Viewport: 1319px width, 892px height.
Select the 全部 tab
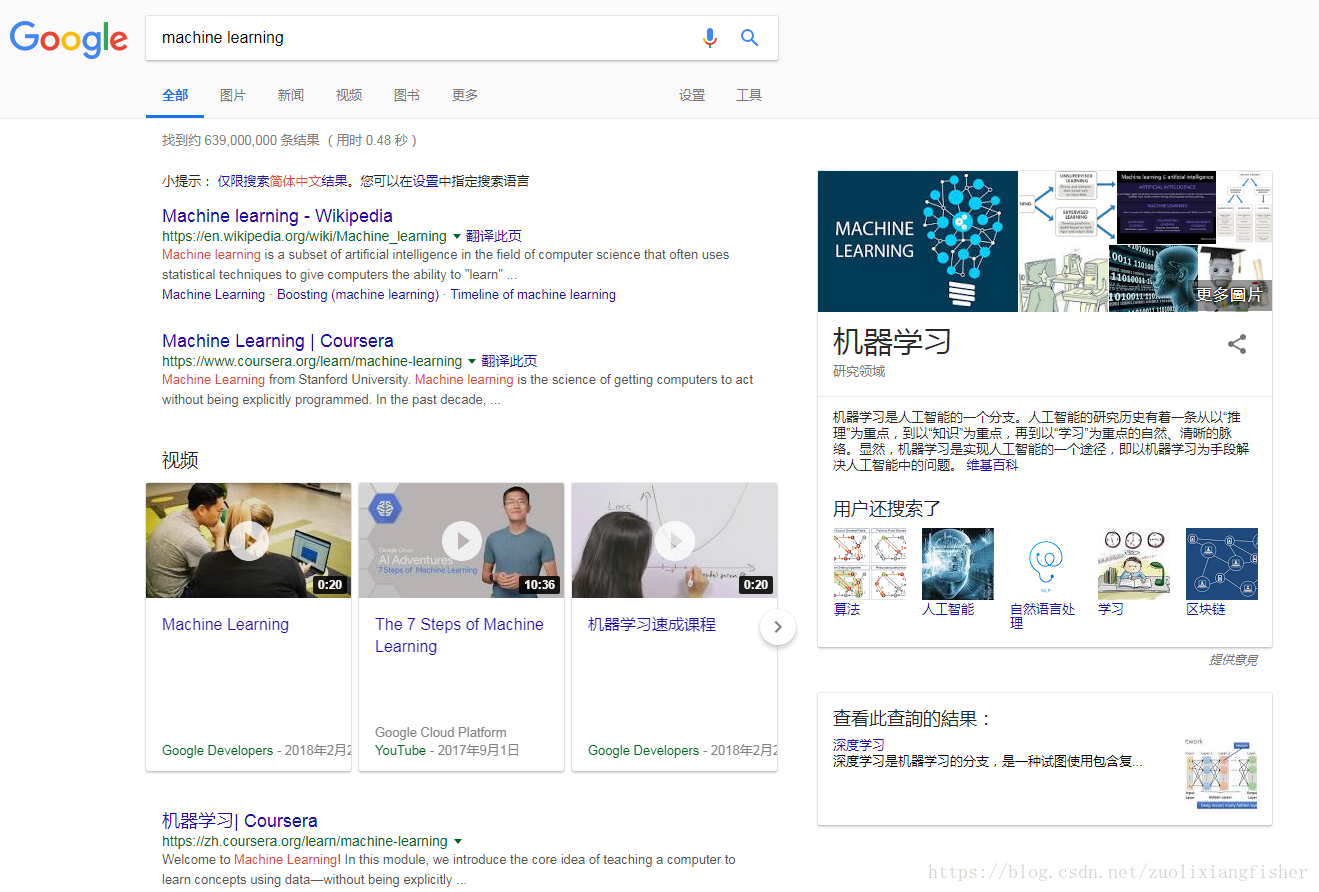(x=175, y=95)
